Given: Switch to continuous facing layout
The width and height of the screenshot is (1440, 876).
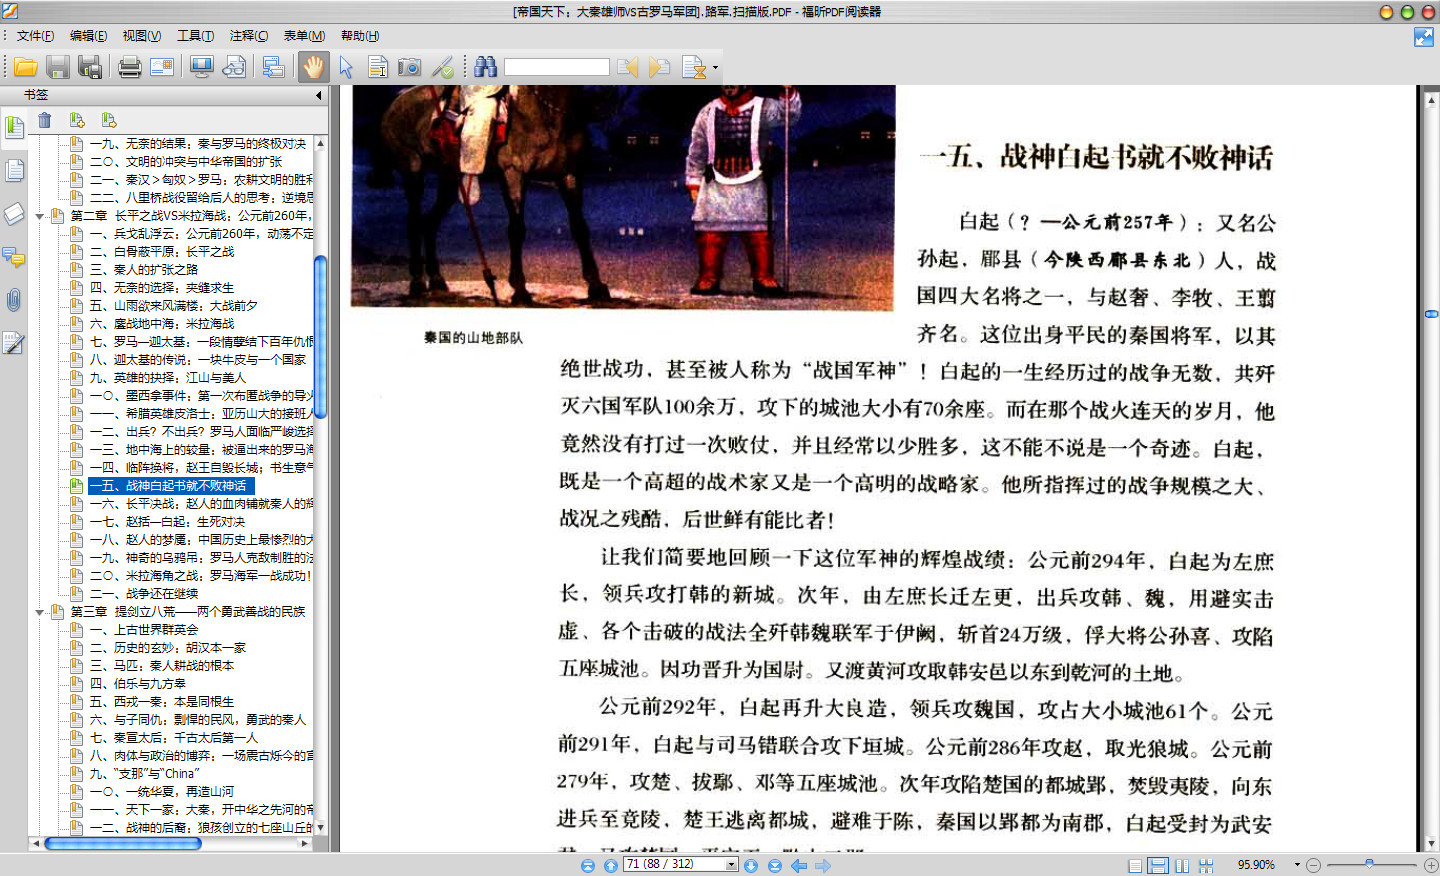Looking at the screenshot, I should pos(1206,866).
